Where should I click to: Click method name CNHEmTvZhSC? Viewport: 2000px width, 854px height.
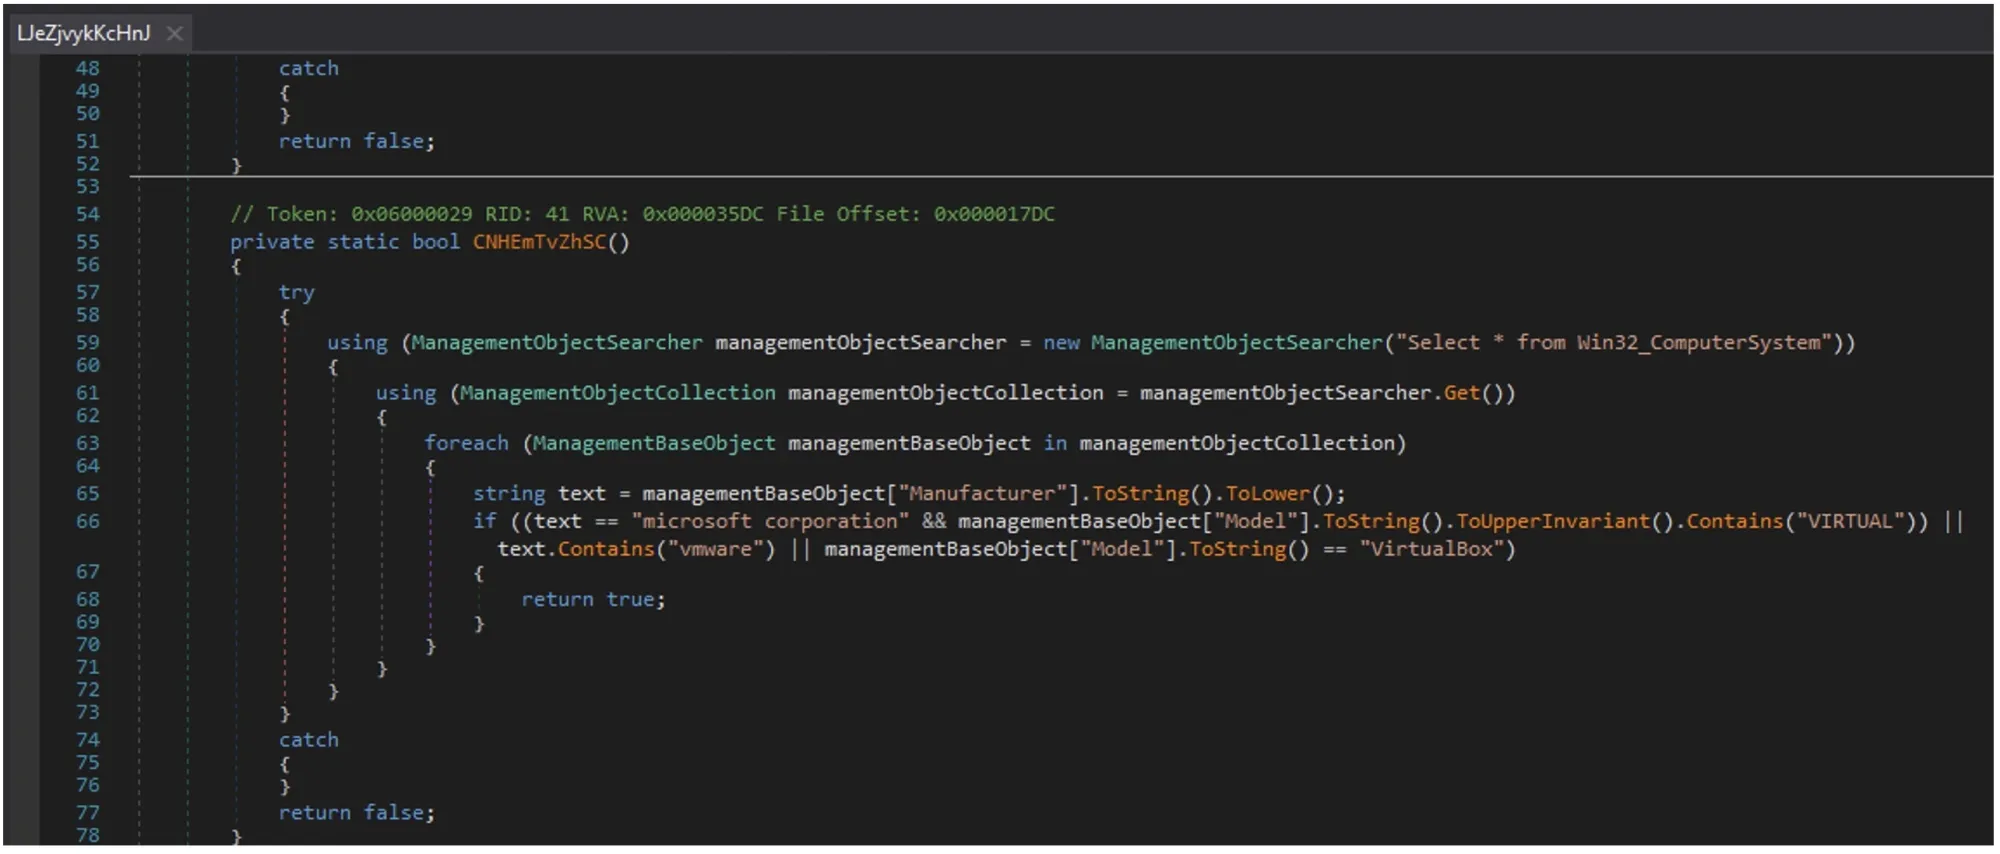coord(539,242)
